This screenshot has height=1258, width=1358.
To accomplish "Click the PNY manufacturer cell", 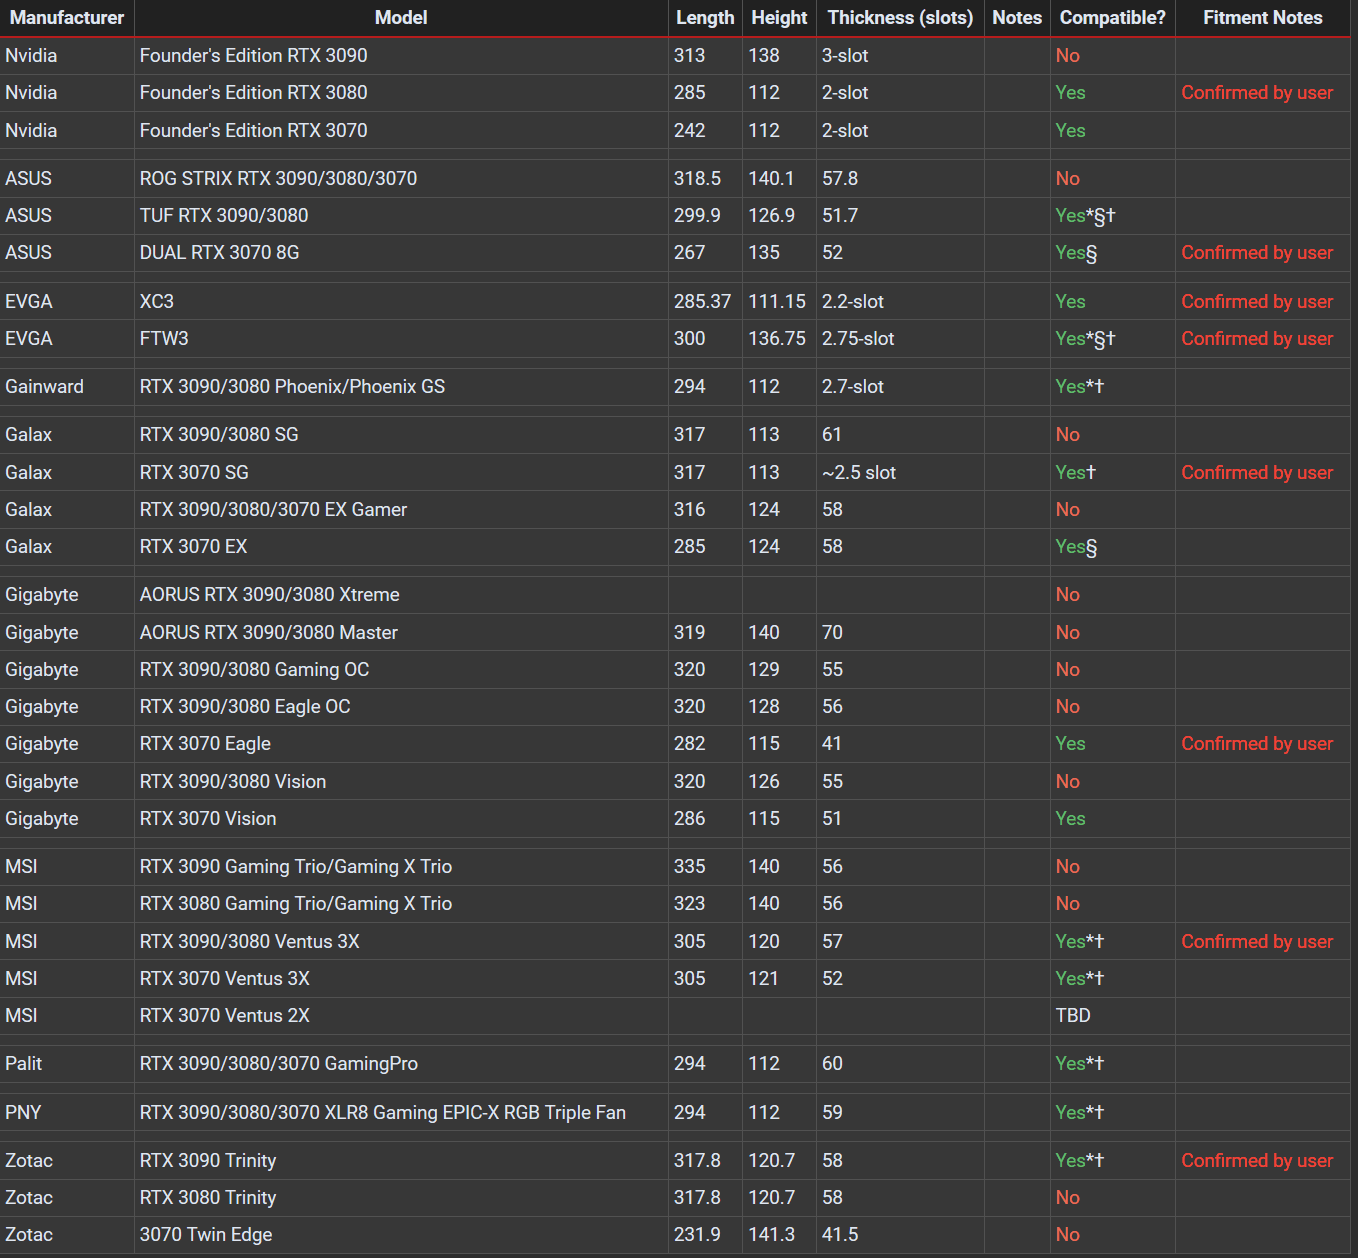I will 67,1113.
